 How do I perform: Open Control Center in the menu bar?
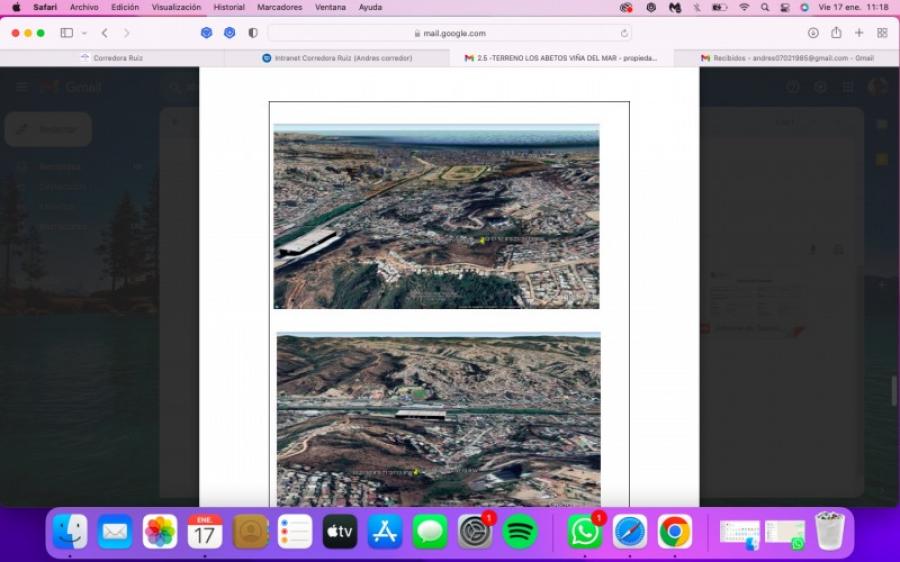785,7
